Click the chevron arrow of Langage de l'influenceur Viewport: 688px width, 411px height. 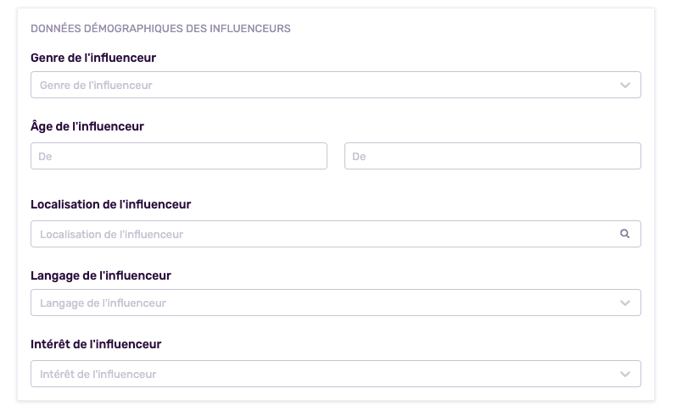625,303
